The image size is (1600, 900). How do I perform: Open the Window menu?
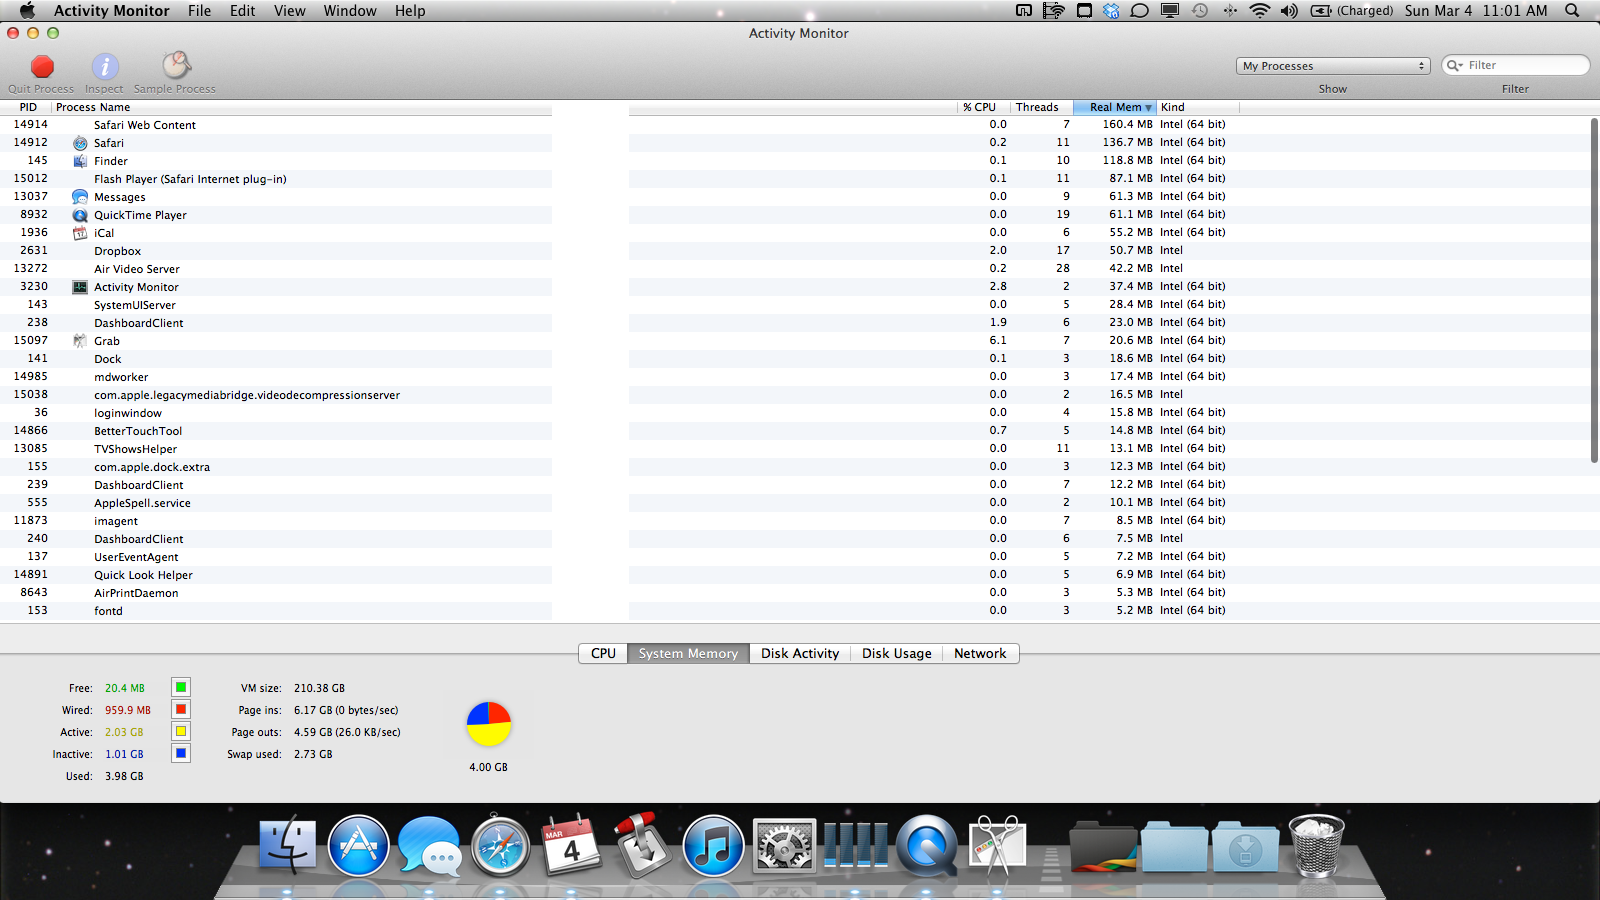[350, 10]
